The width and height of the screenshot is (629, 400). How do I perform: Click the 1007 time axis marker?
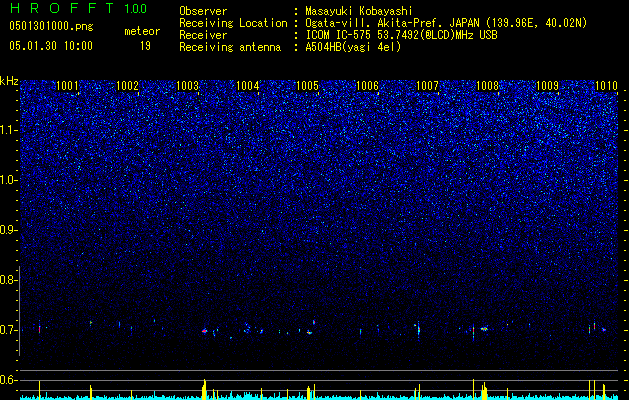[427, 86]
